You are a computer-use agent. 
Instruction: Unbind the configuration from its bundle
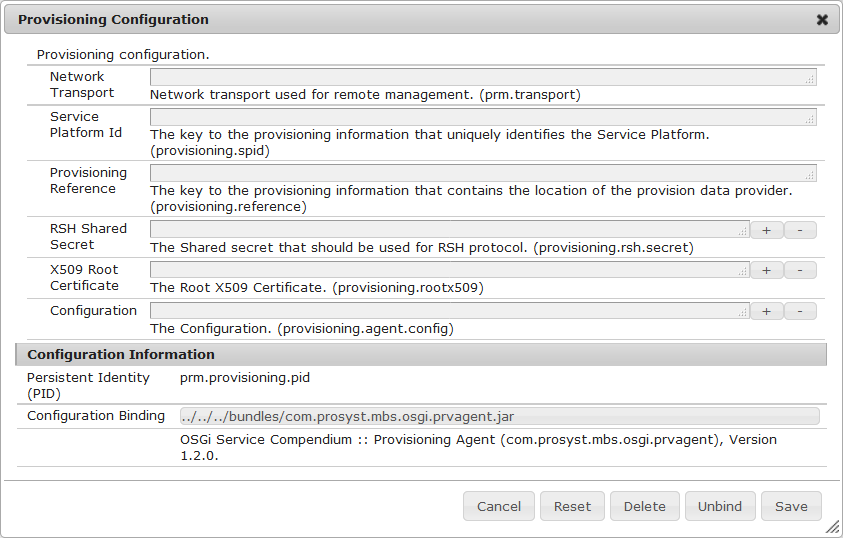(x=720, y=506)
